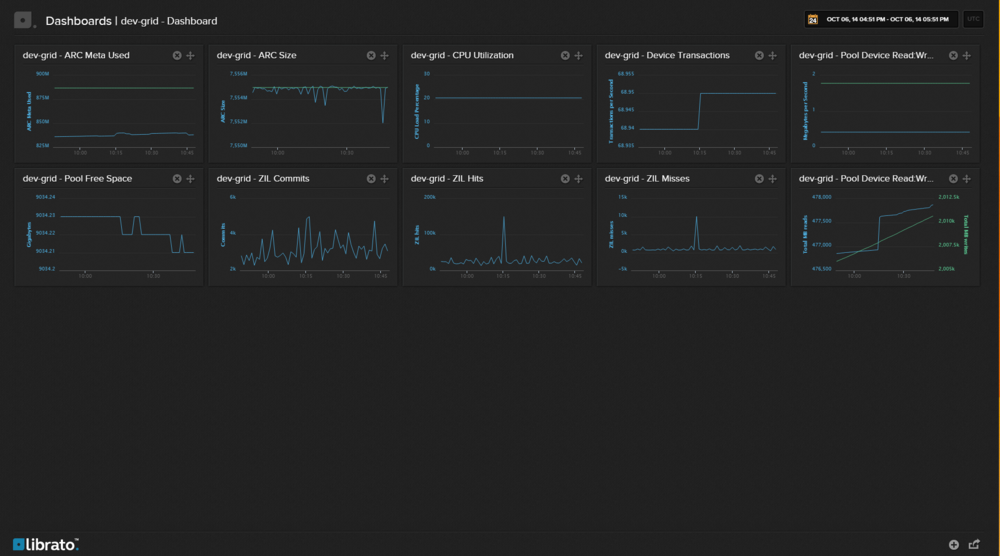Open the dev-grid - ARC Size title
This screenshot has width=1000, height=556.
(256, 55)
